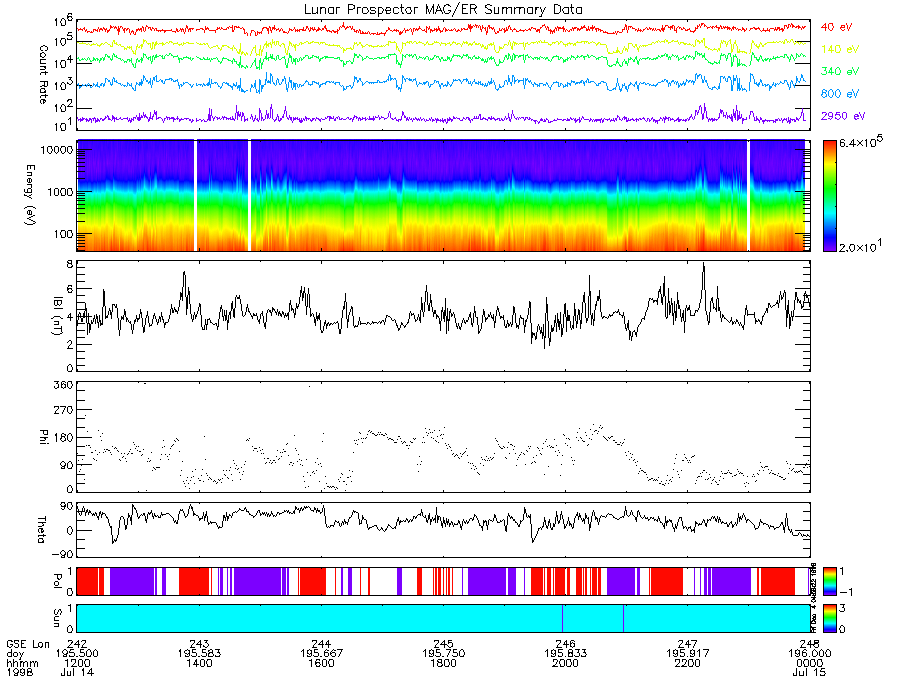Click the '1800' time tick label
The width and height of the screenshot is (900, 700).
point(443,663)
